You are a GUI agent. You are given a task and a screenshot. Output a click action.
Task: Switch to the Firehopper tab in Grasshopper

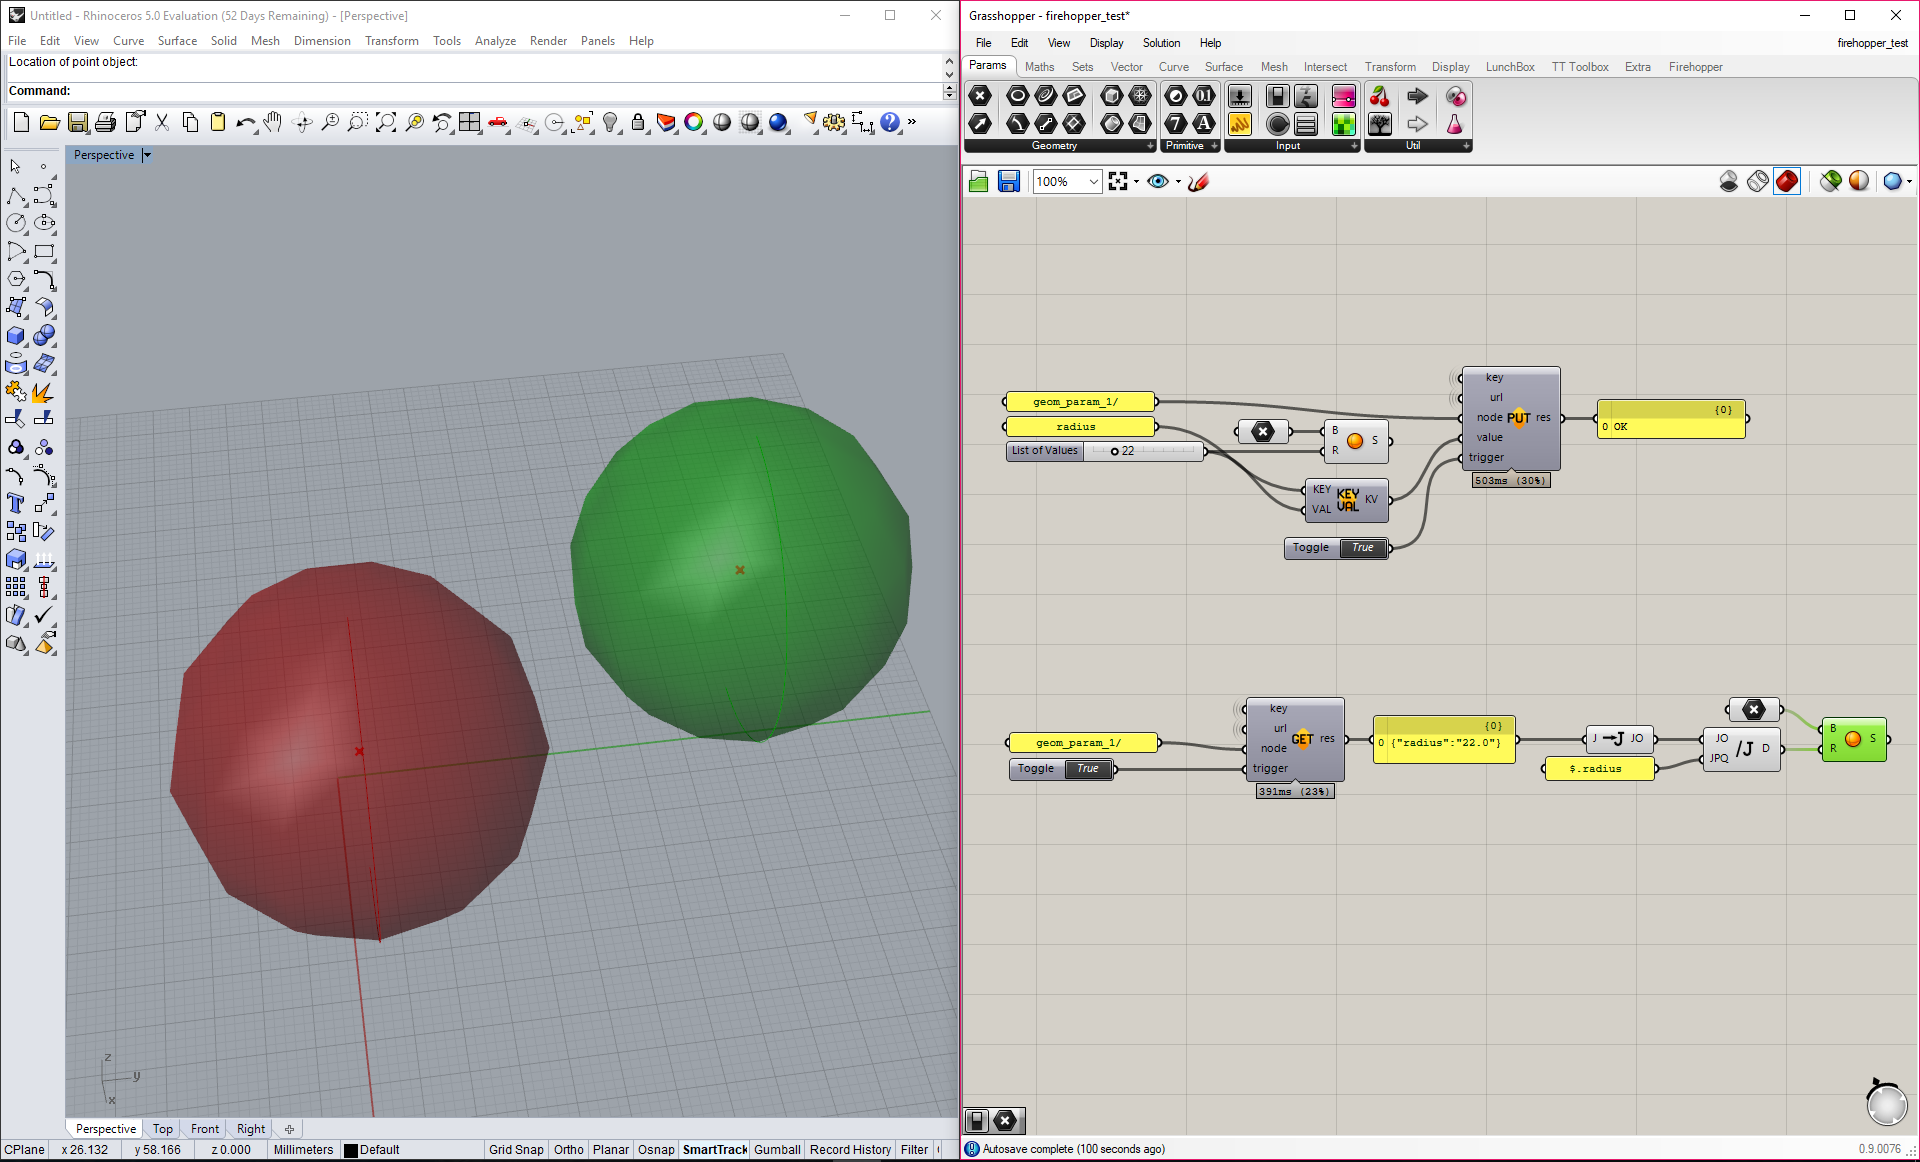click(x=1695, y=67)
